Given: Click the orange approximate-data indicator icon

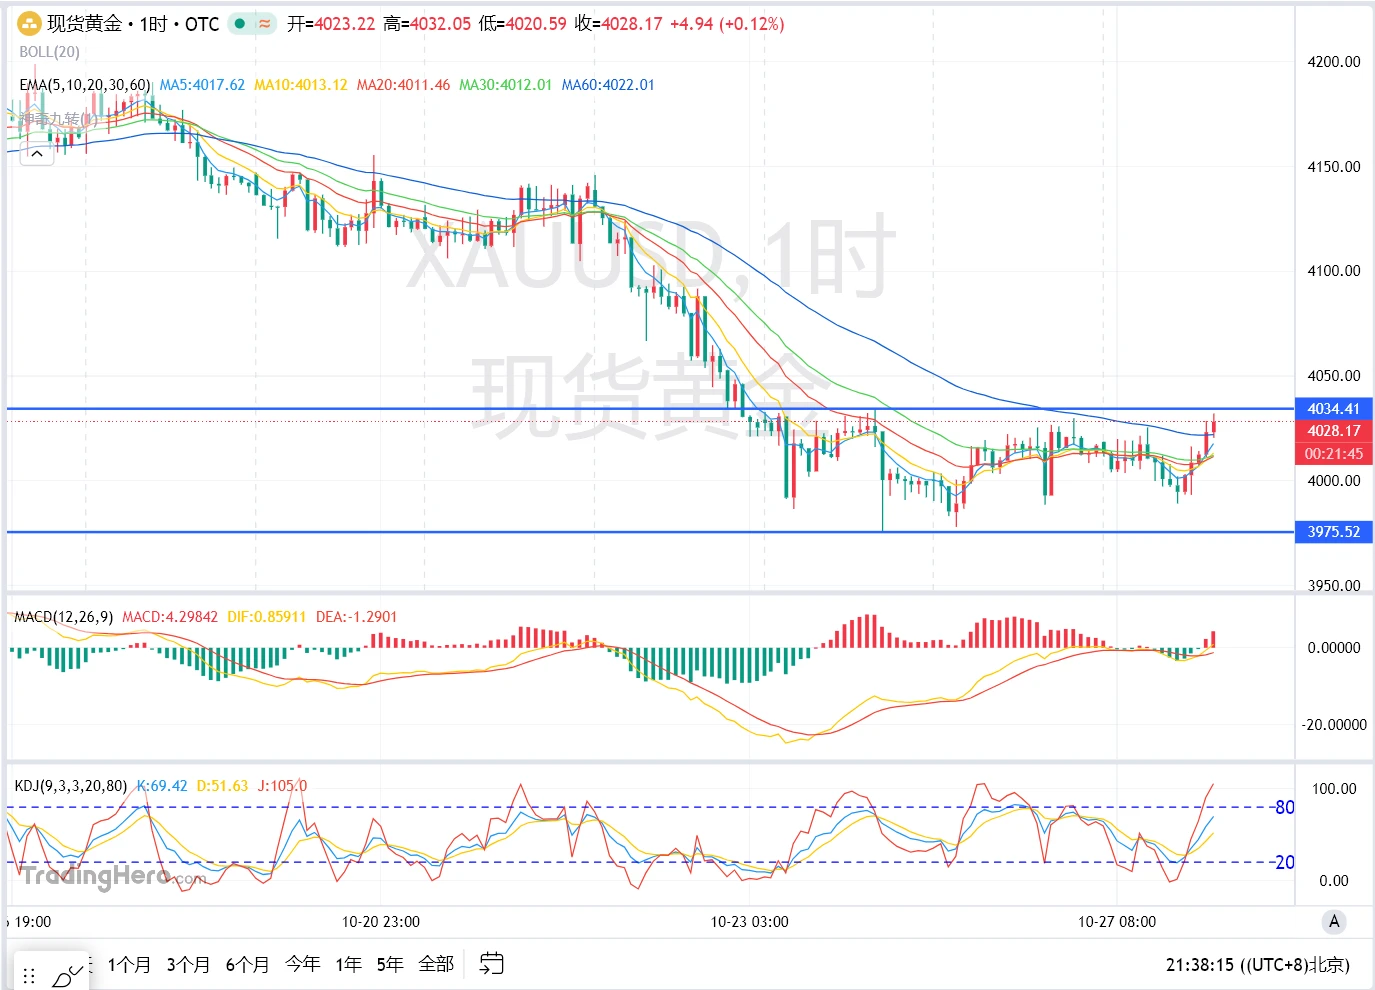Looking at the screenshot, I should click(265, 23).
